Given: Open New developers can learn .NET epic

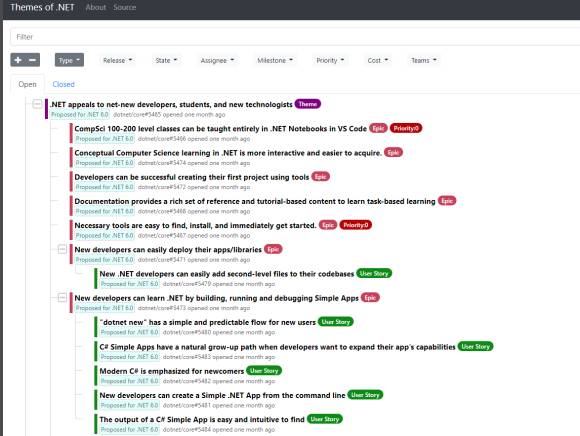Looking at the screenshot, I should 216,298.
